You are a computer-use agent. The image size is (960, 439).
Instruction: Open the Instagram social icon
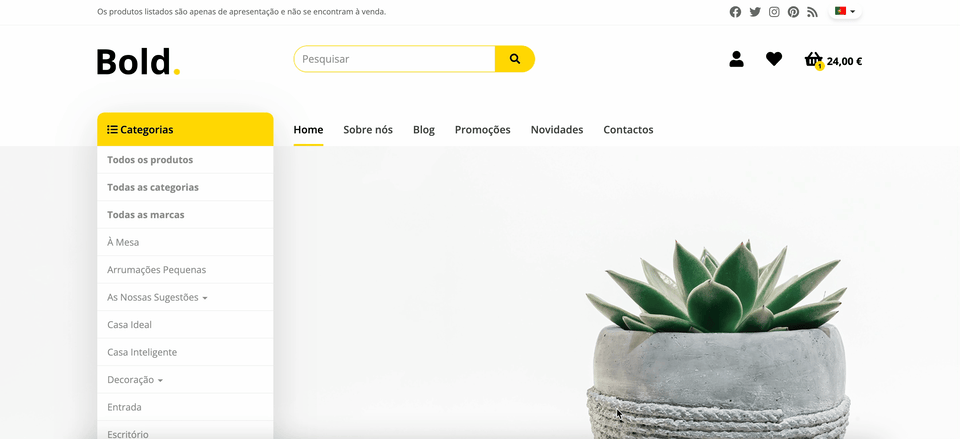[774, 12]
